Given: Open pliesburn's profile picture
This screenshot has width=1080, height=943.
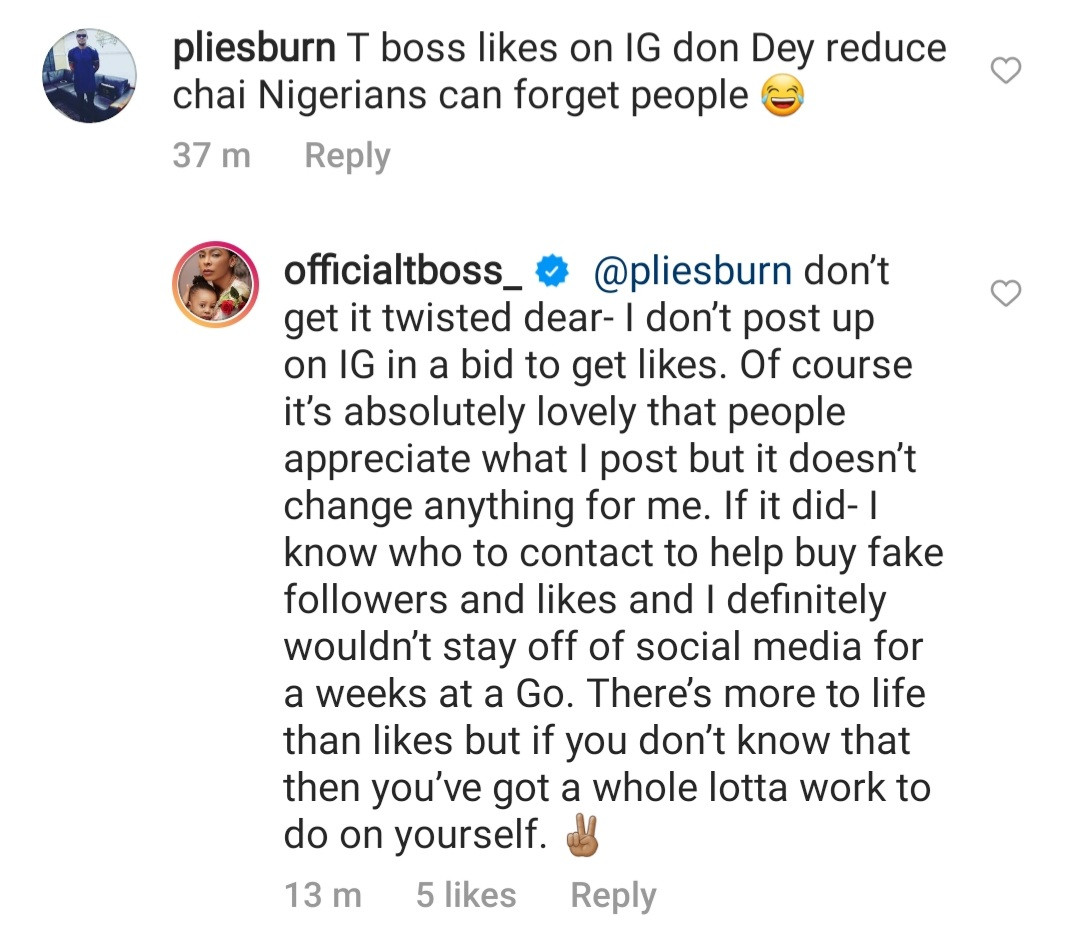Looking at the screenshot, I should pos(89,76).
